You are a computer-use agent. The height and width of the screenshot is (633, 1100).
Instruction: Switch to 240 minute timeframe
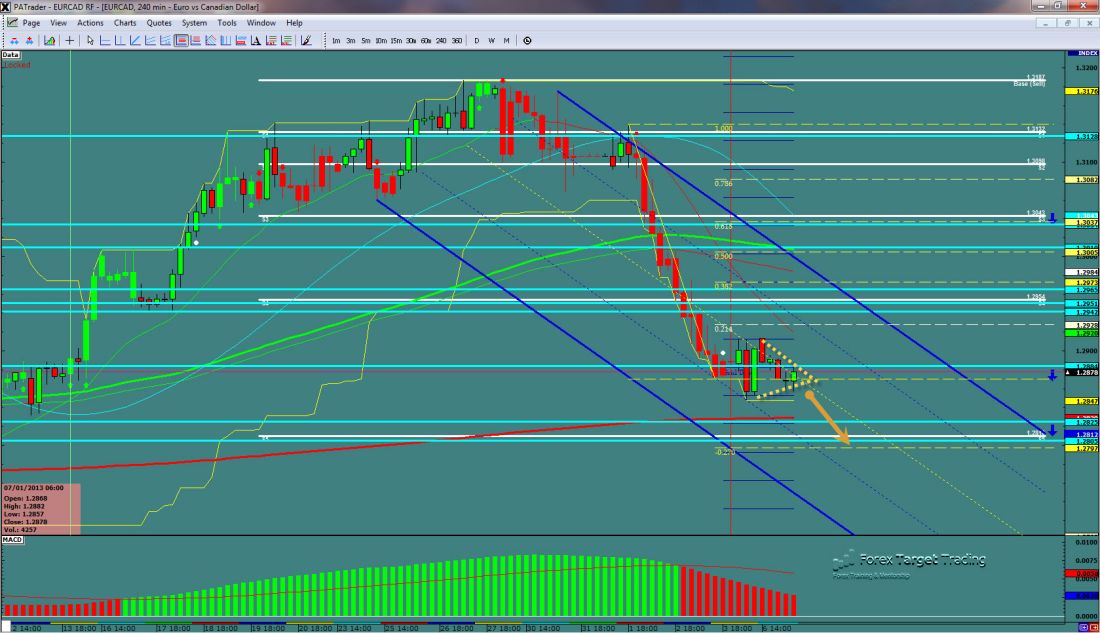(x=442, y=40)
